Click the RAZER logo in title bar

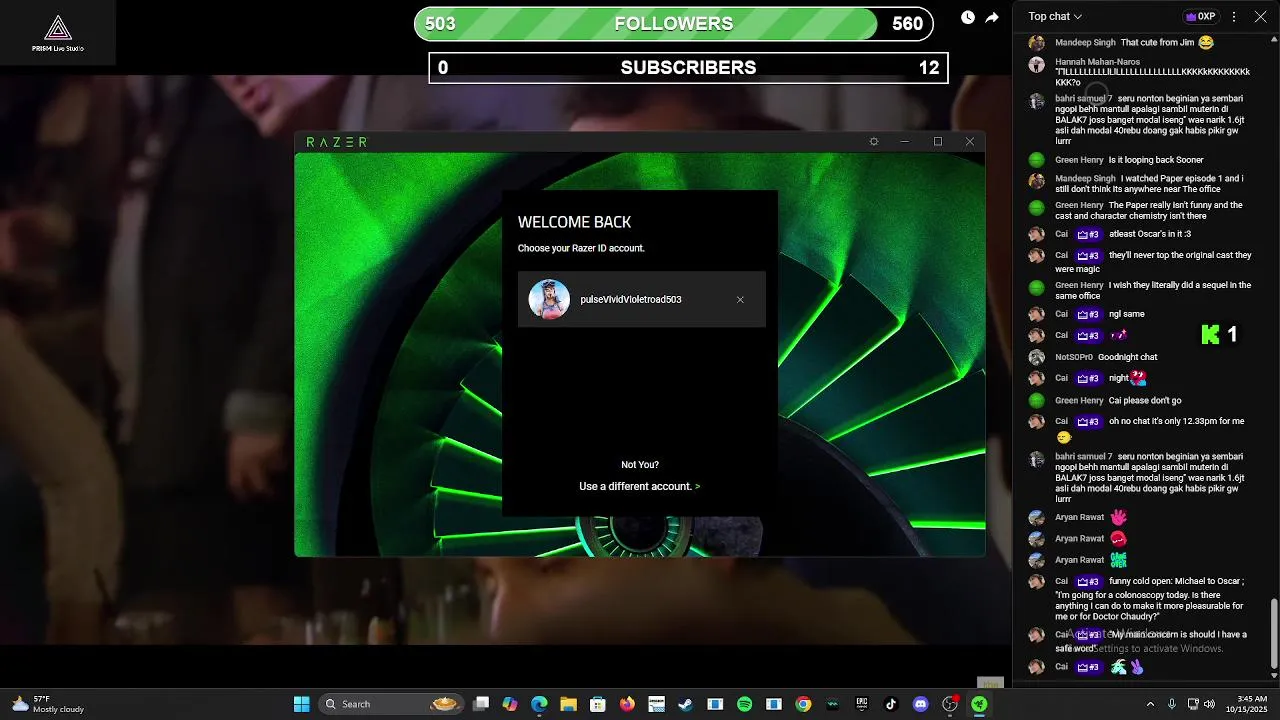coord(336,142)
